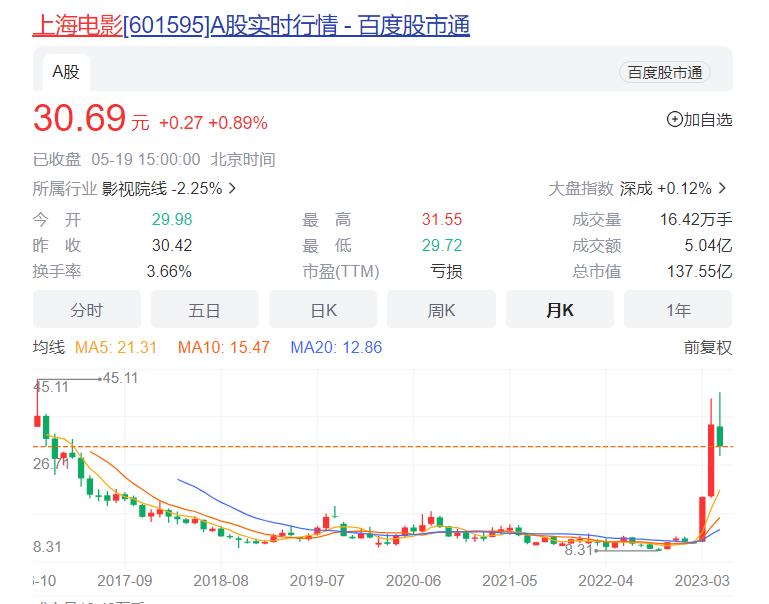Click the 深成 +0.12% index link
Image resolution: width=769 pixels, height=604 pixels.
tap(666, 188)
